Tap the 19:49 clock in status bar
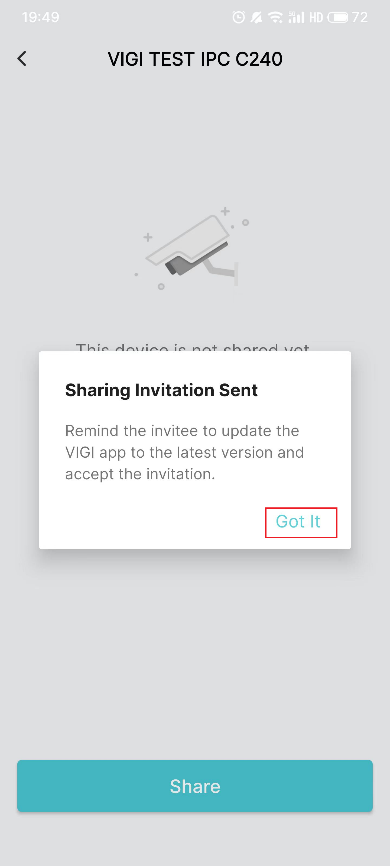Viewport: 390px width, 866px height. 40,17
